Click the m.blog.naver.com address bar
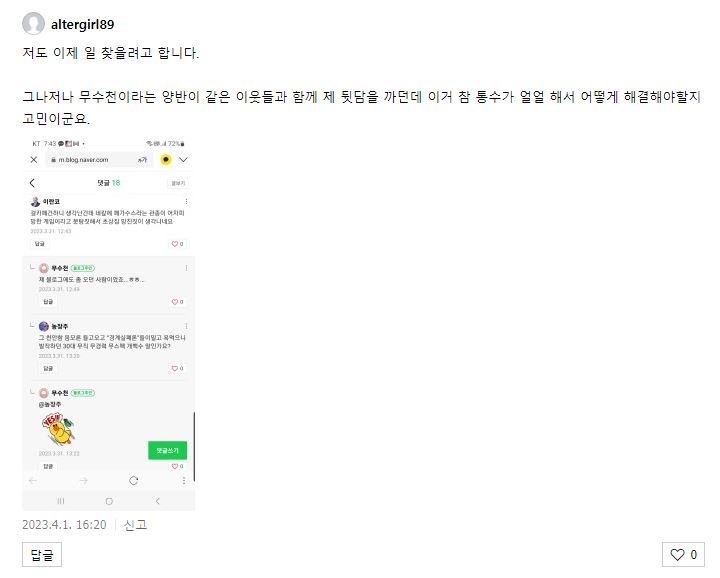 [x=98, y=160]
